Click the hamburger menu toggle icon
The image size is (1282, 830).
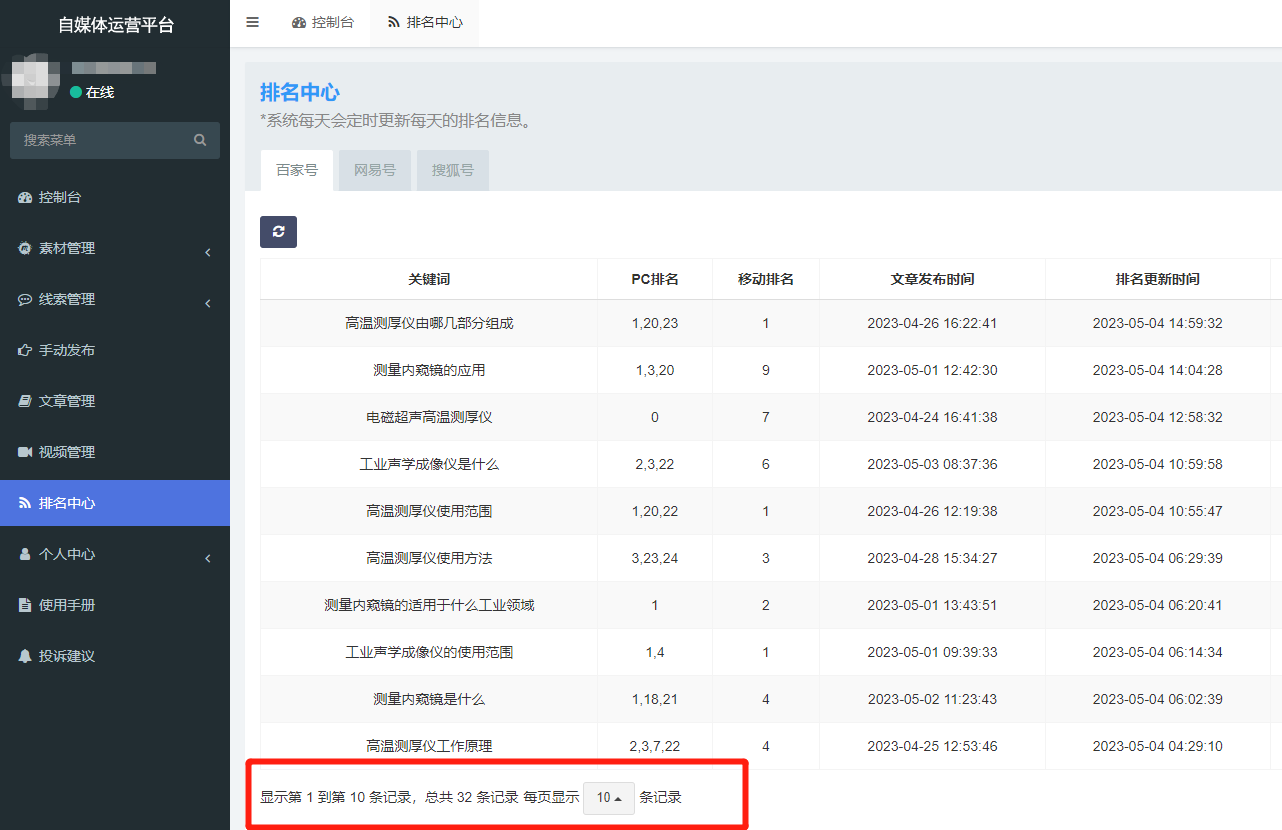(252, 22)
